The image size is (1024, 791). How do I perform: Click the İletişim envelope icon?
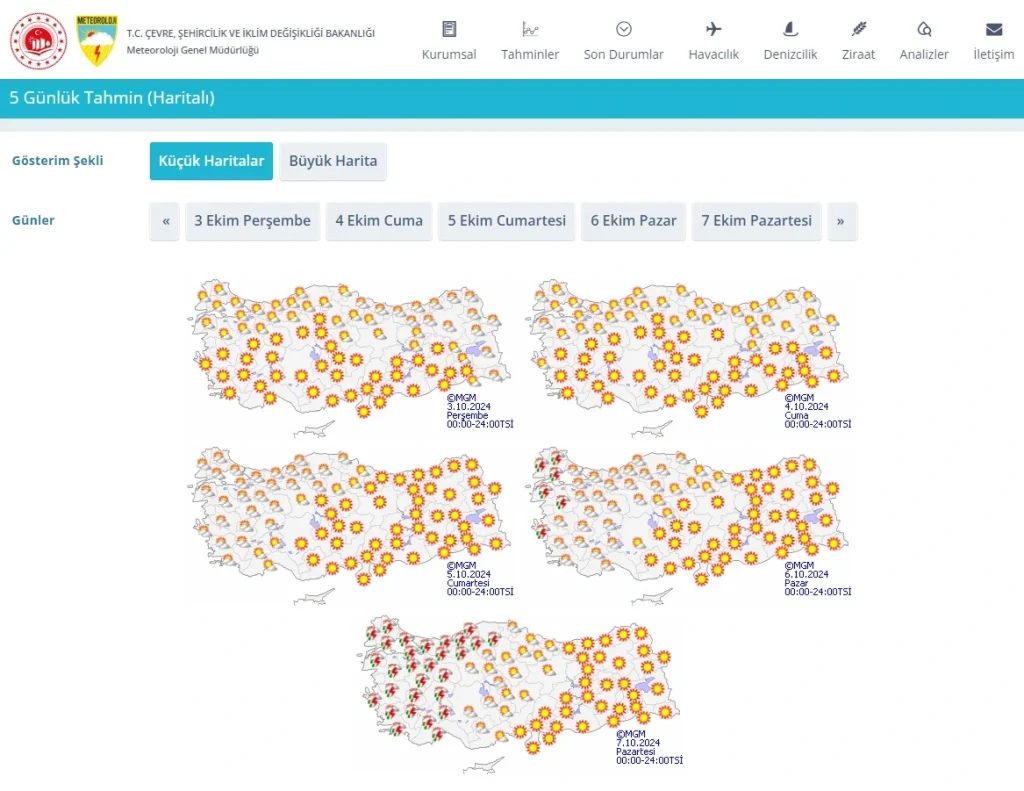(993, 29)
